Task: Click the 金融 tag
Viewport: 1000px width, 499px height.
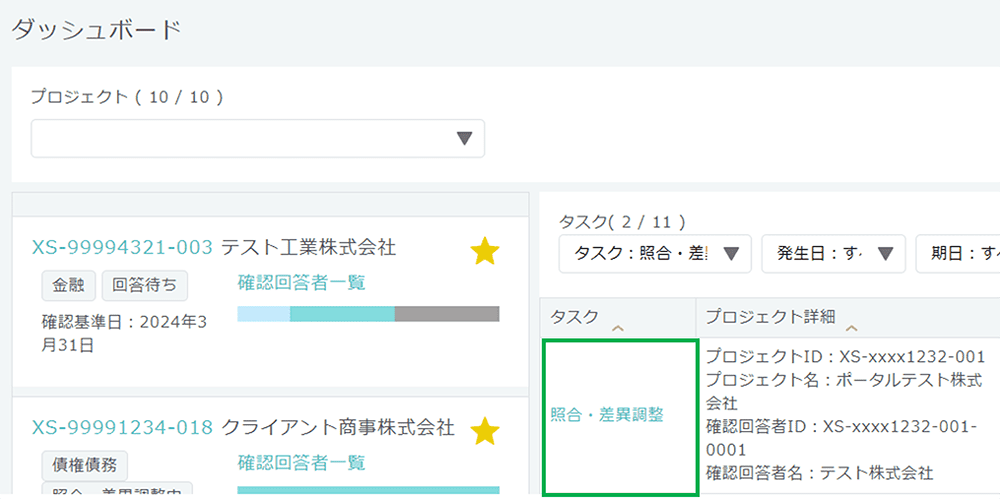Action: [68, 285]
